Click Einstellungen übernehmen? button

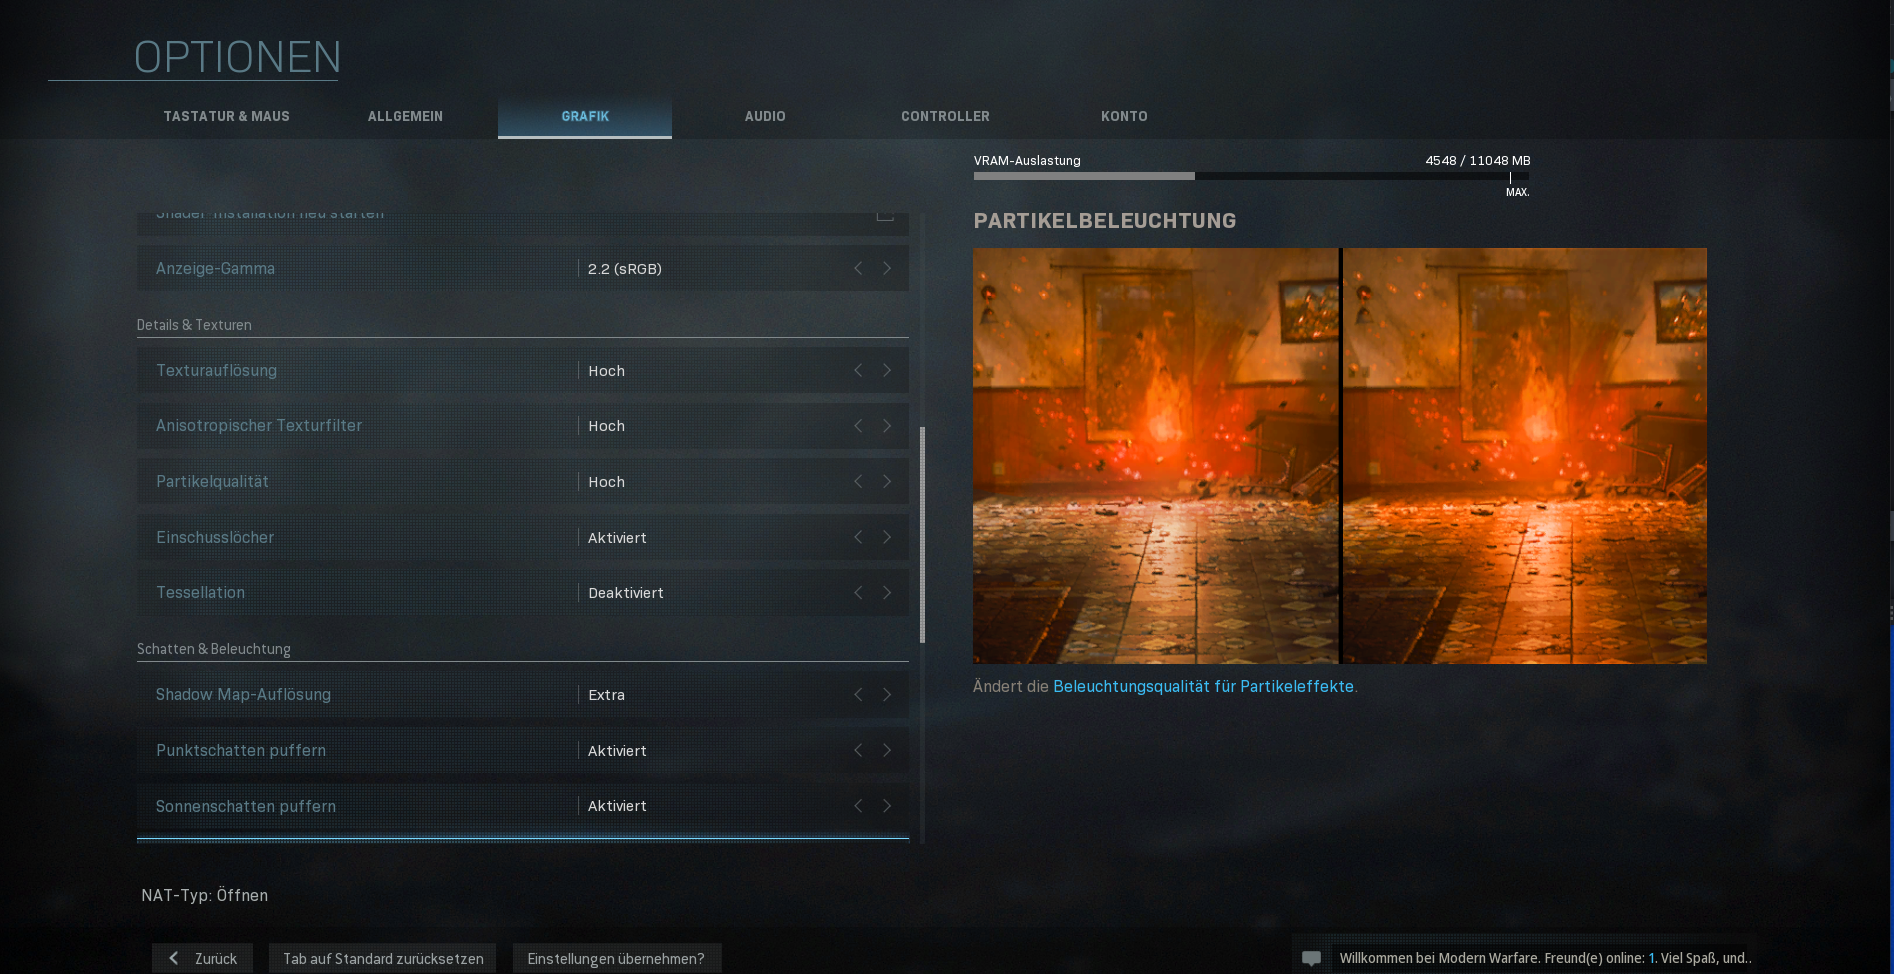tap(616, 958)
